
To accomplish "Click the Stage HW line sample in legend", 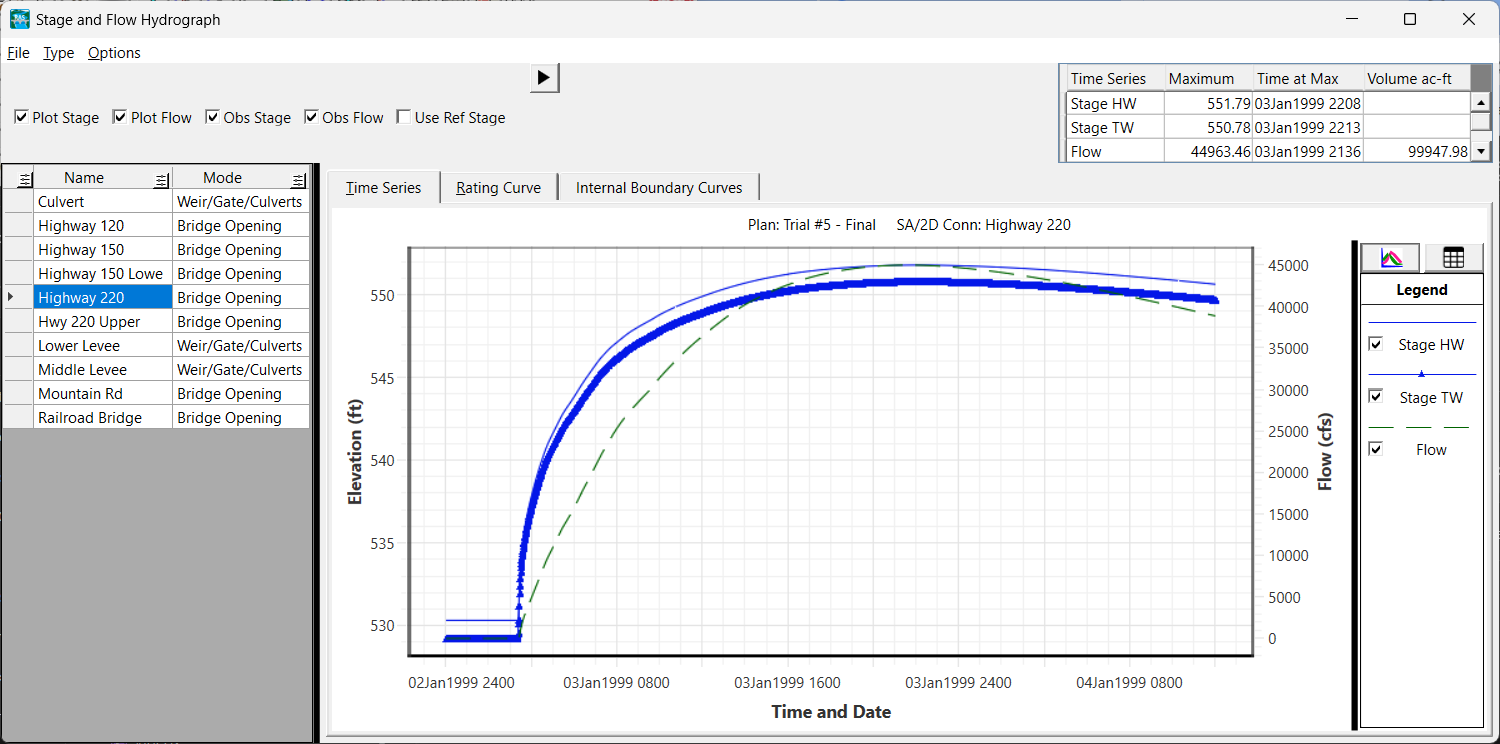I will click(1421, 323).
